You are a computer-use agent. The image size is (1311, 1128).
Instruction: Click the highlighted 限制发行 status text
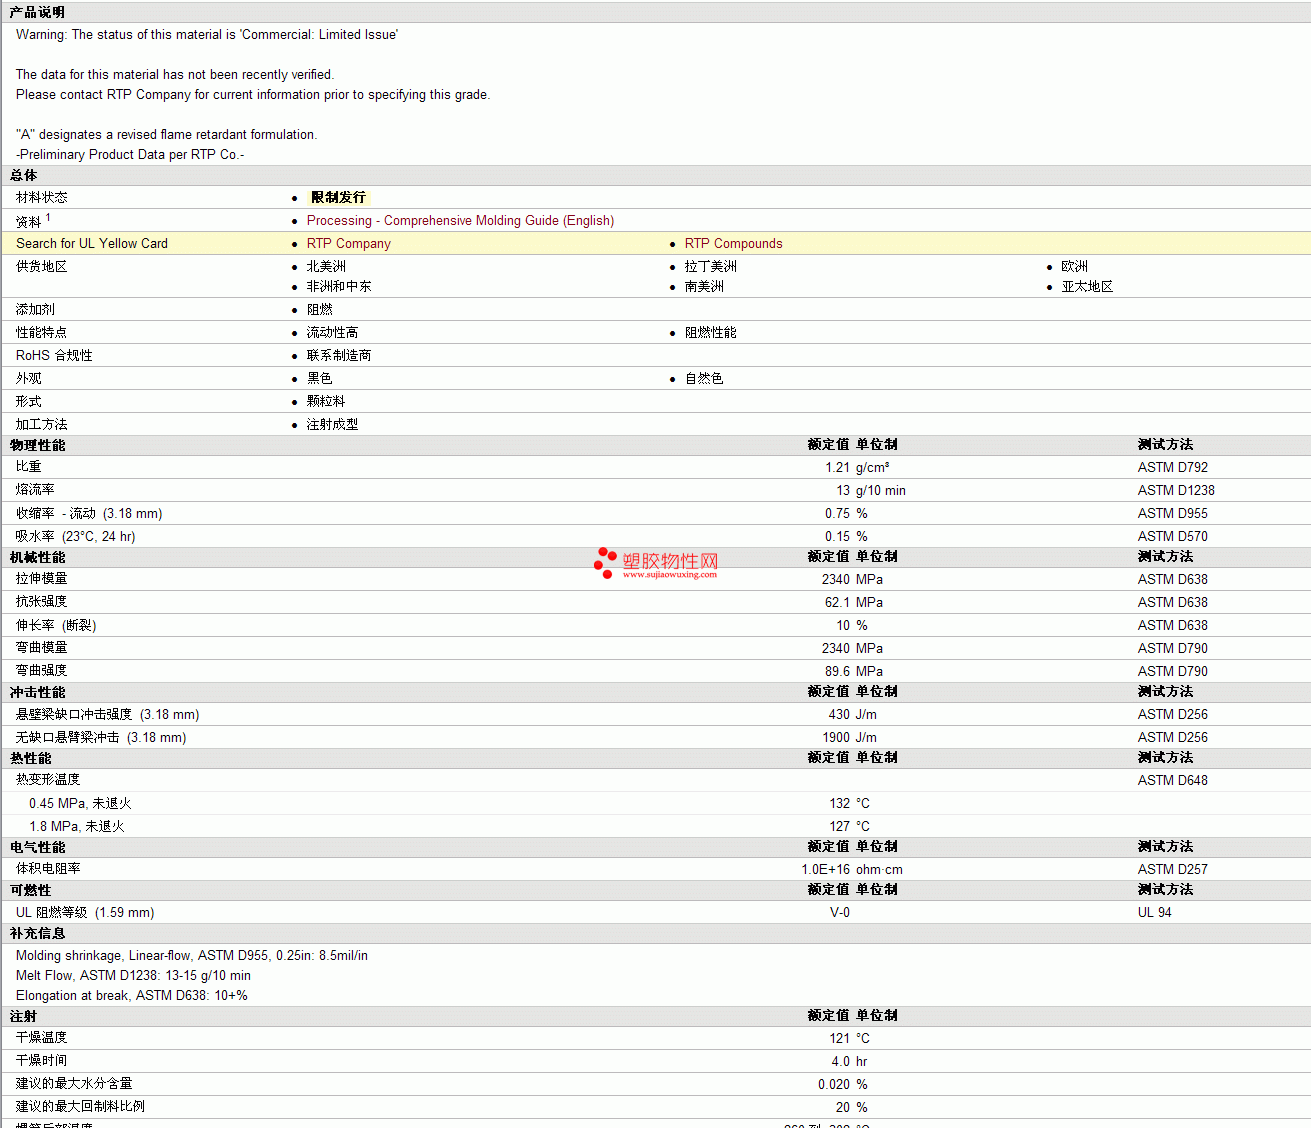click(x=338, y=198)
